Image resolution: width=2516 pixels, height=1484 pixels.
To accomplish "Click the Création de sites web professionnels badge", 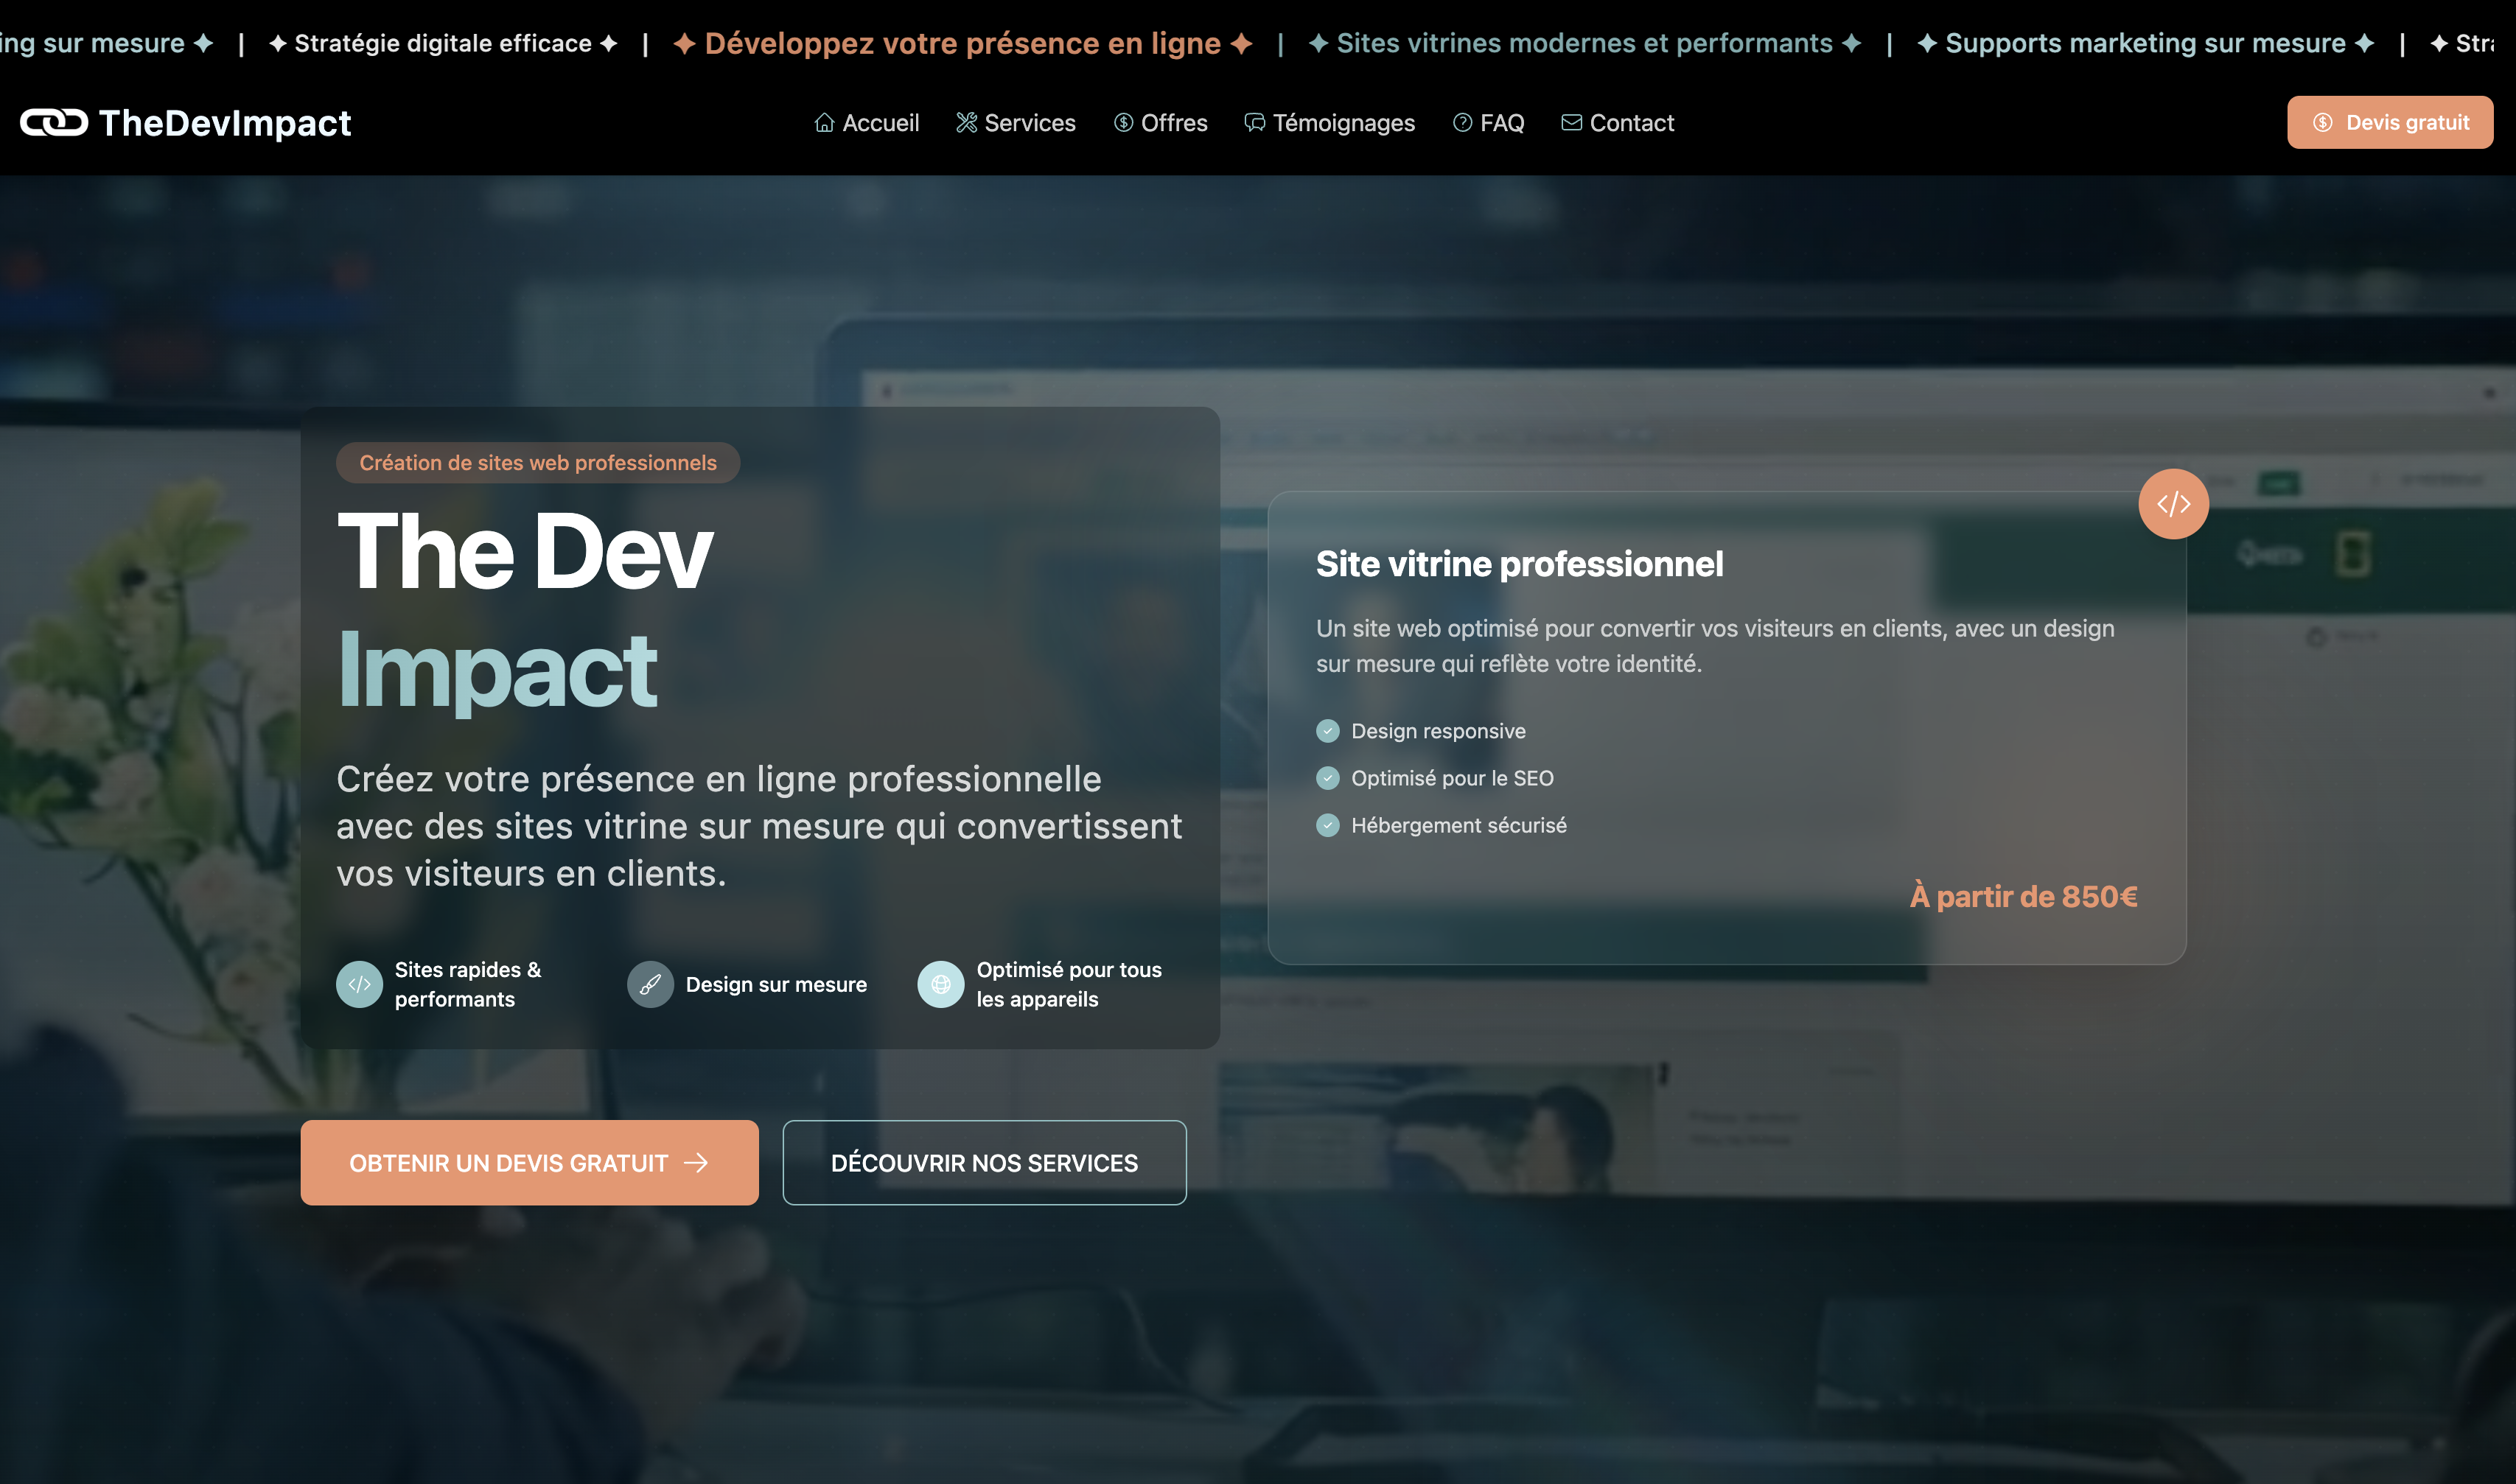I will click(538, 462).
